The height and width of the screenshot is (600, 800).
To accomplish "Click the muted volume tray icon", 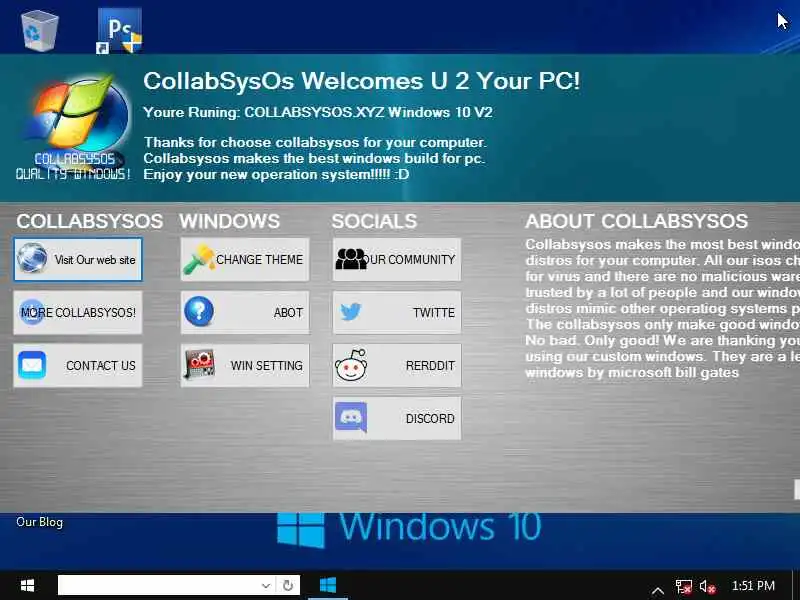I will click(x=708, y=586).
